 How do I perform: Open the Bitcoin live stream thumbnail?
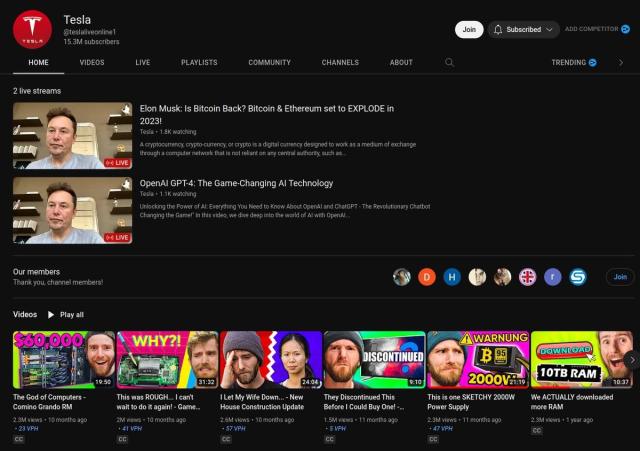(x=72, y=135)
